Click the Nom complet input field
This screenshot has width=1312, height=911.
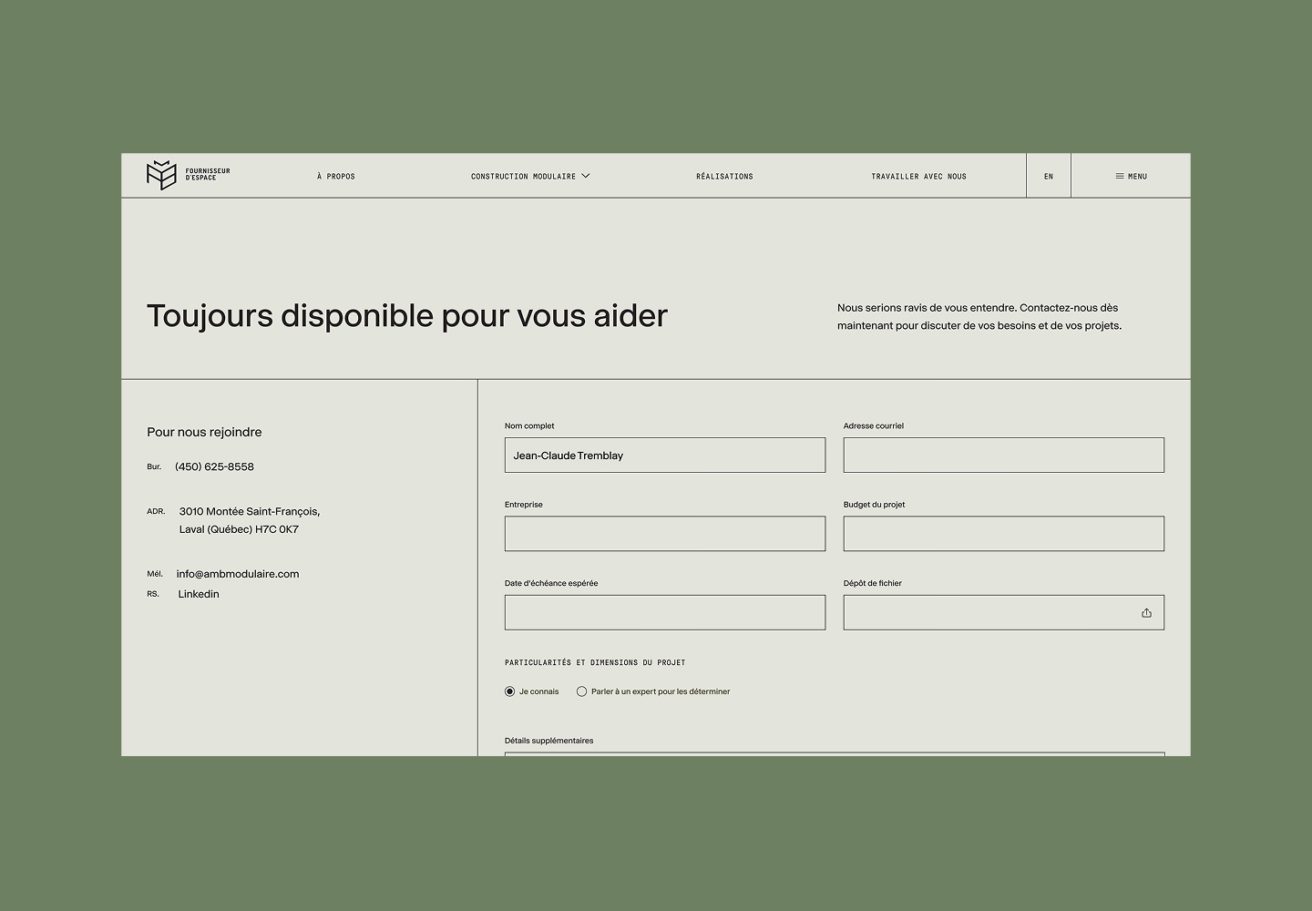click(x=664, y=455)
